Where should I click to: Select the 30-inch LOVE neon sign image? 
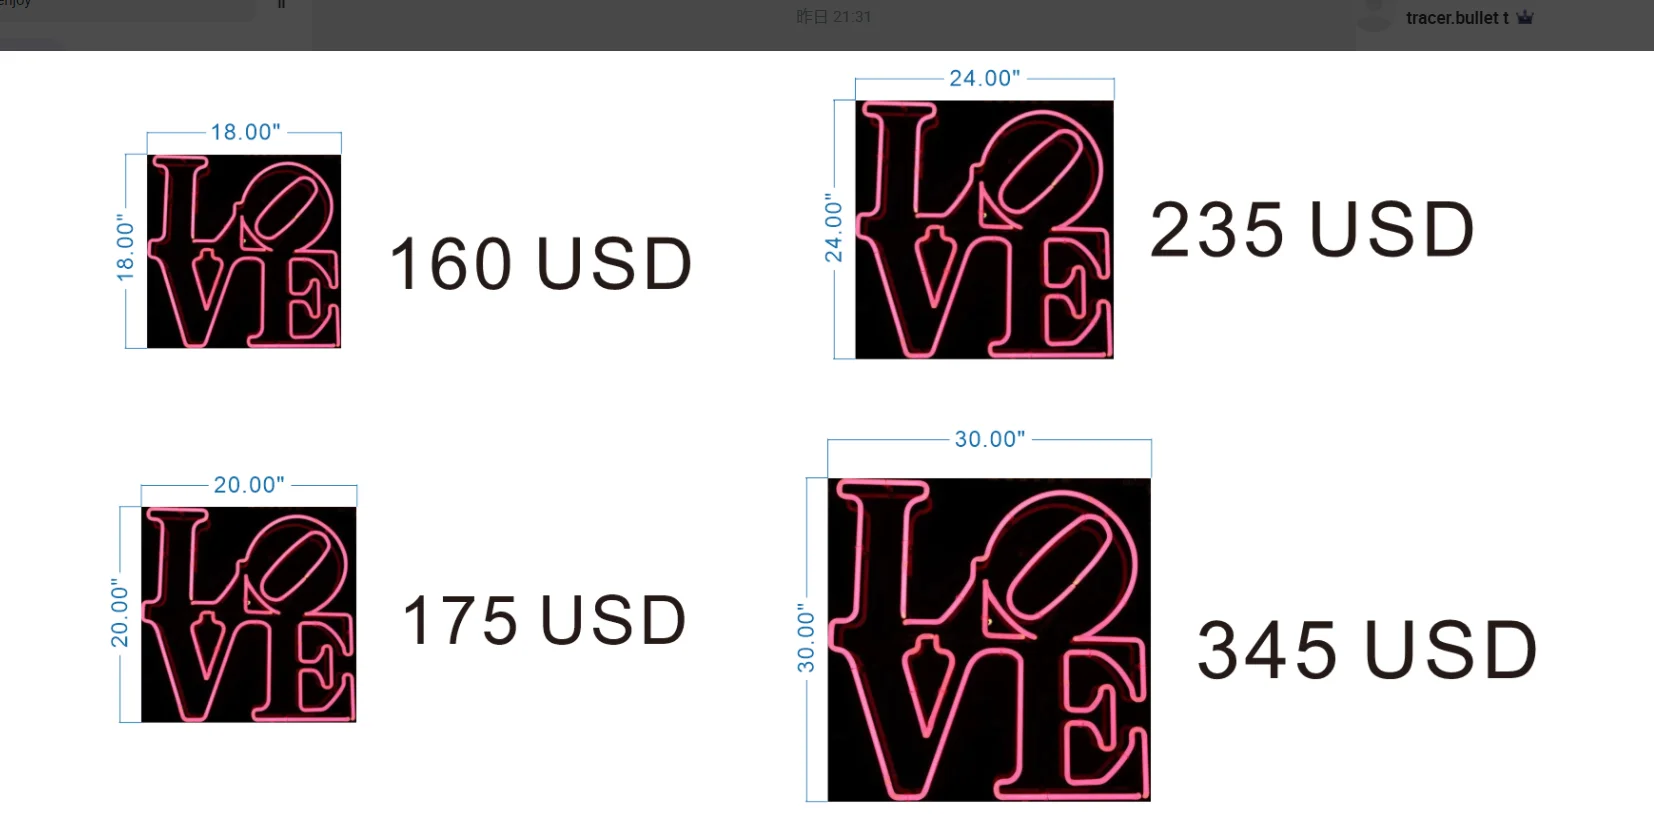(x=989, y=639)
